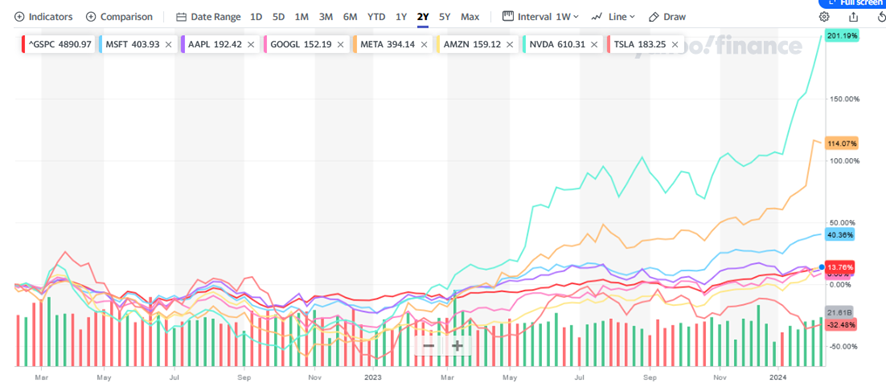Viewport: 886px width, 391px height.
Task: Click the AAPL 192.42 legend label
Action: point(216,44)
